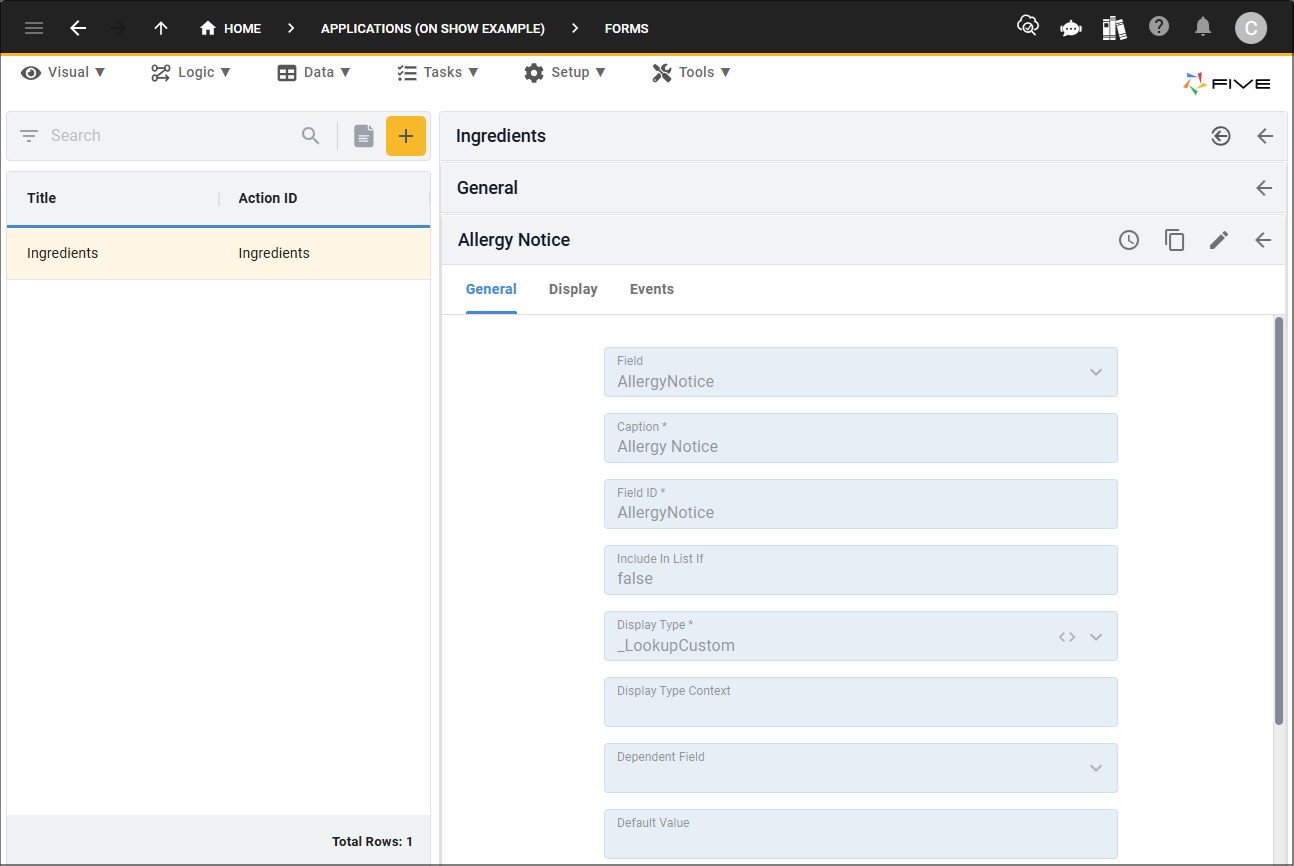Click the help question mark icon
Image resolution: width=1294 pixels, height=866 pixels.
(x=1159, y=27)
